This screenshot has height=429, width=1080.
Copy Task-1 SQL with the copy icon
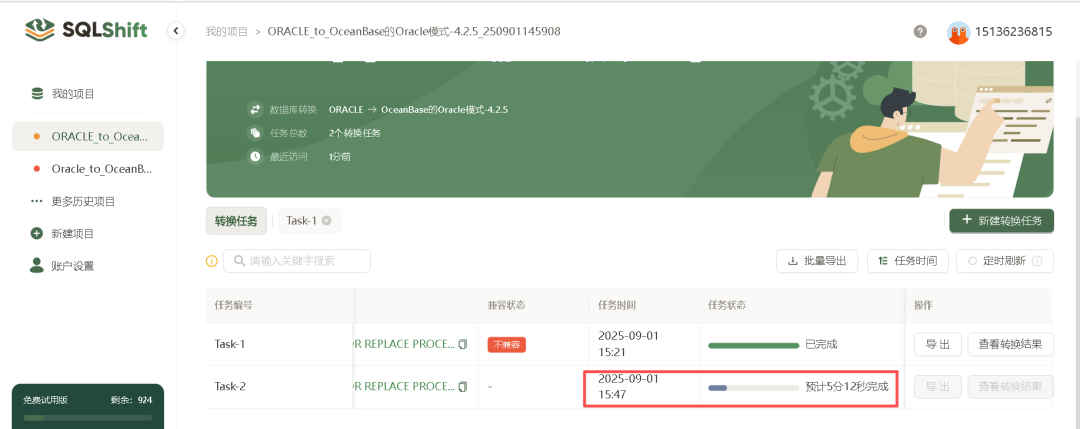tap(463, 344)
